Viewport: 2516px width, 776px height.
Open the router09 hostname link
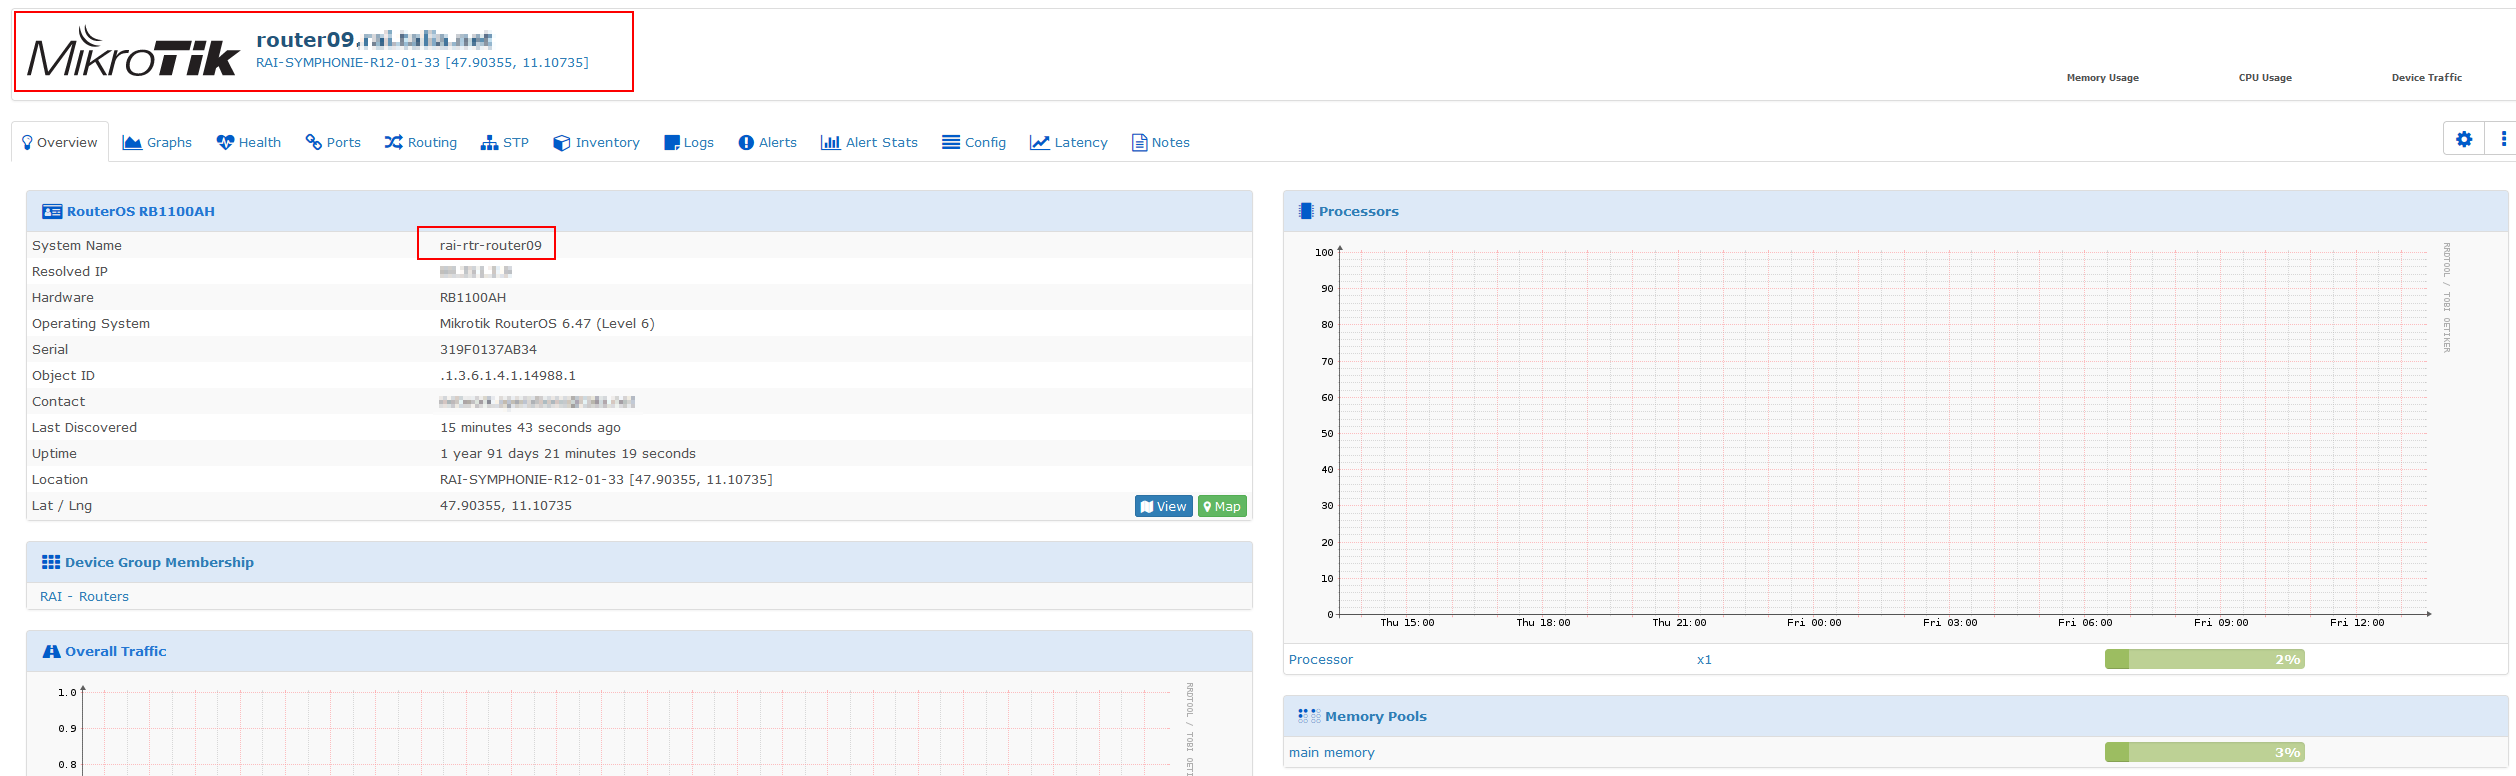pyautogui.click(x=374, y=39)
